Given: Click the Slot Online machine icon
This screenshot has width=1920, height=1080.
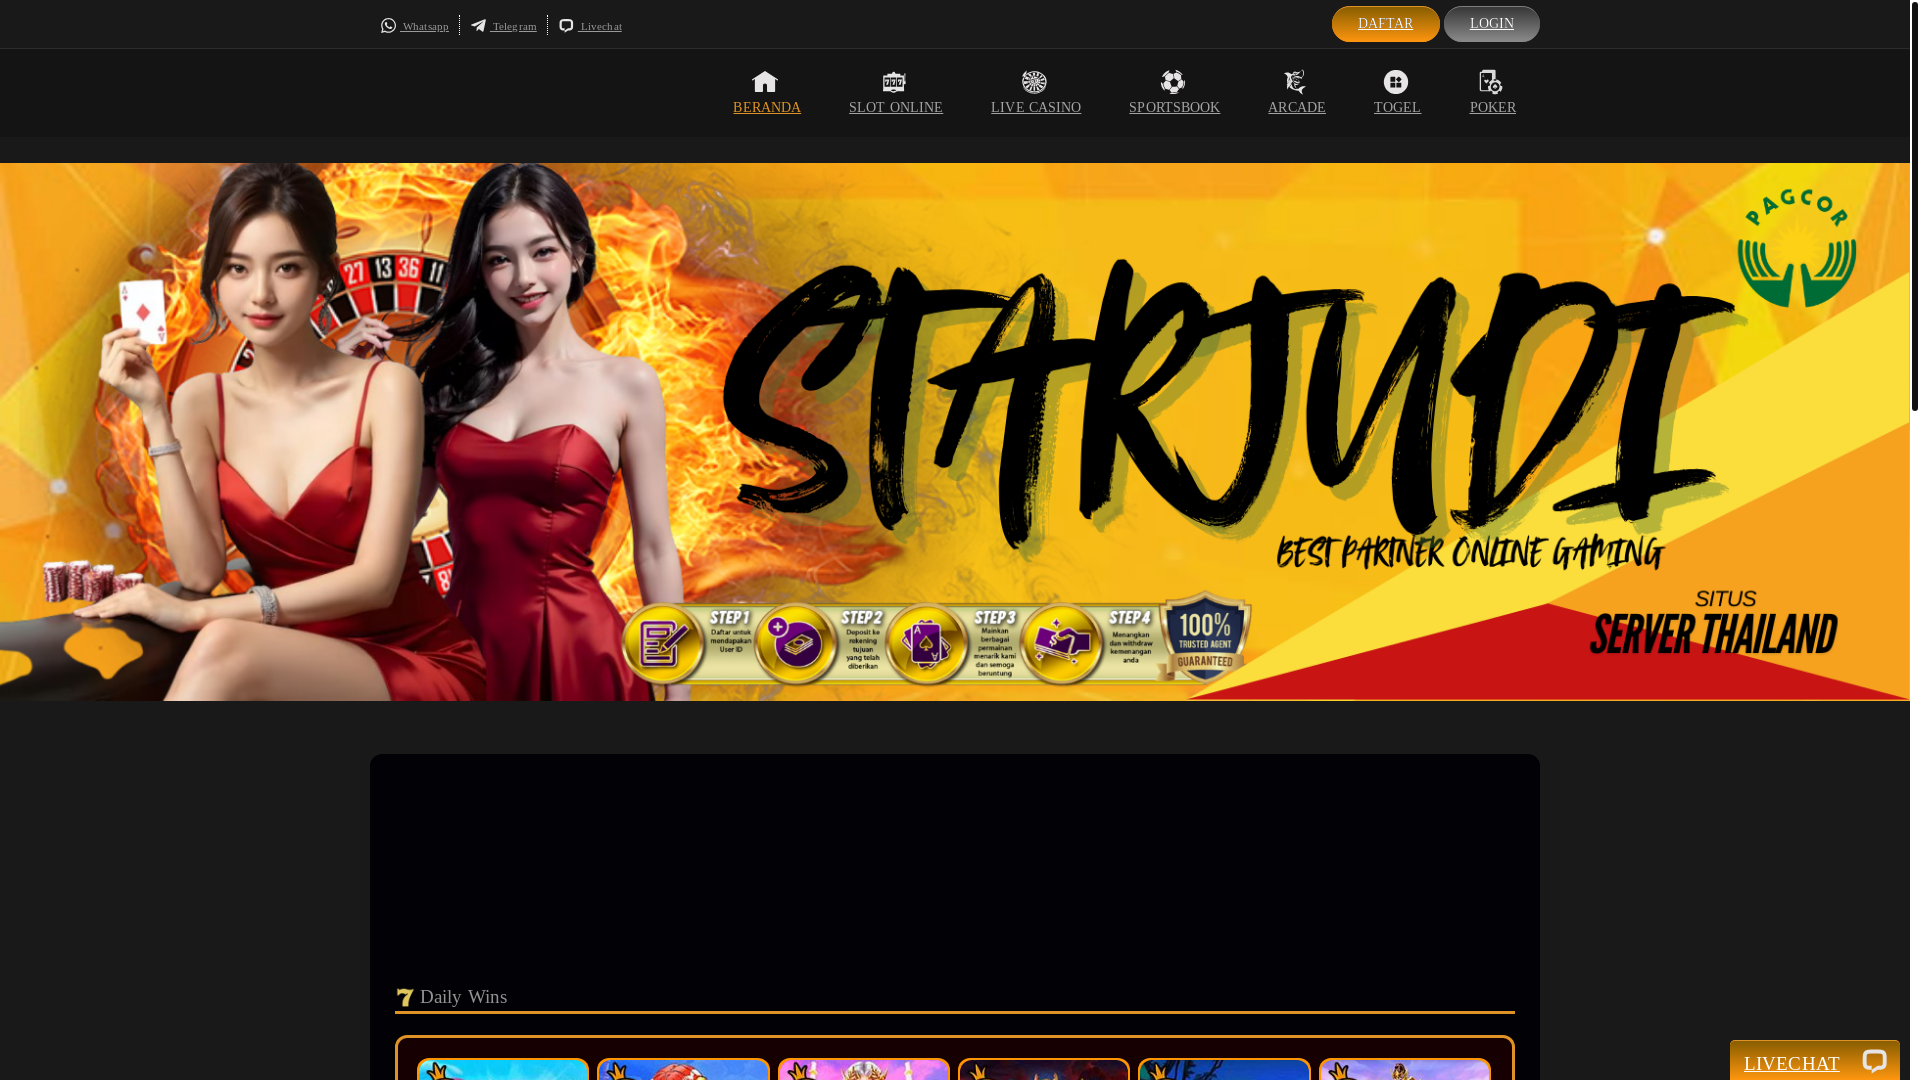Looking at the screenshot, I should point(894,82).
